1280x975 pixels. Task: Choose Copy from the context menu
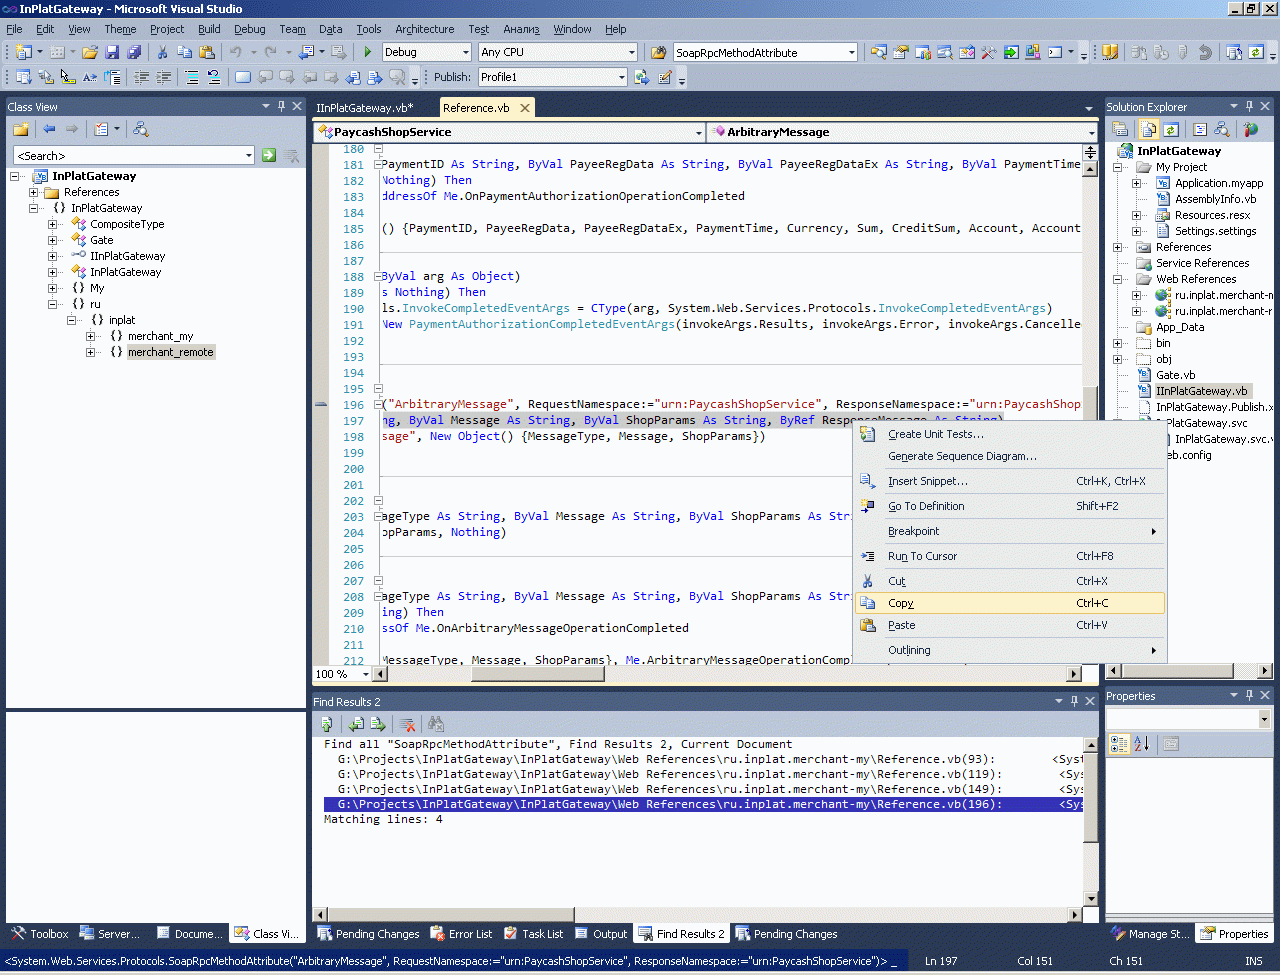pyautogui.click(x=901, y=603)
